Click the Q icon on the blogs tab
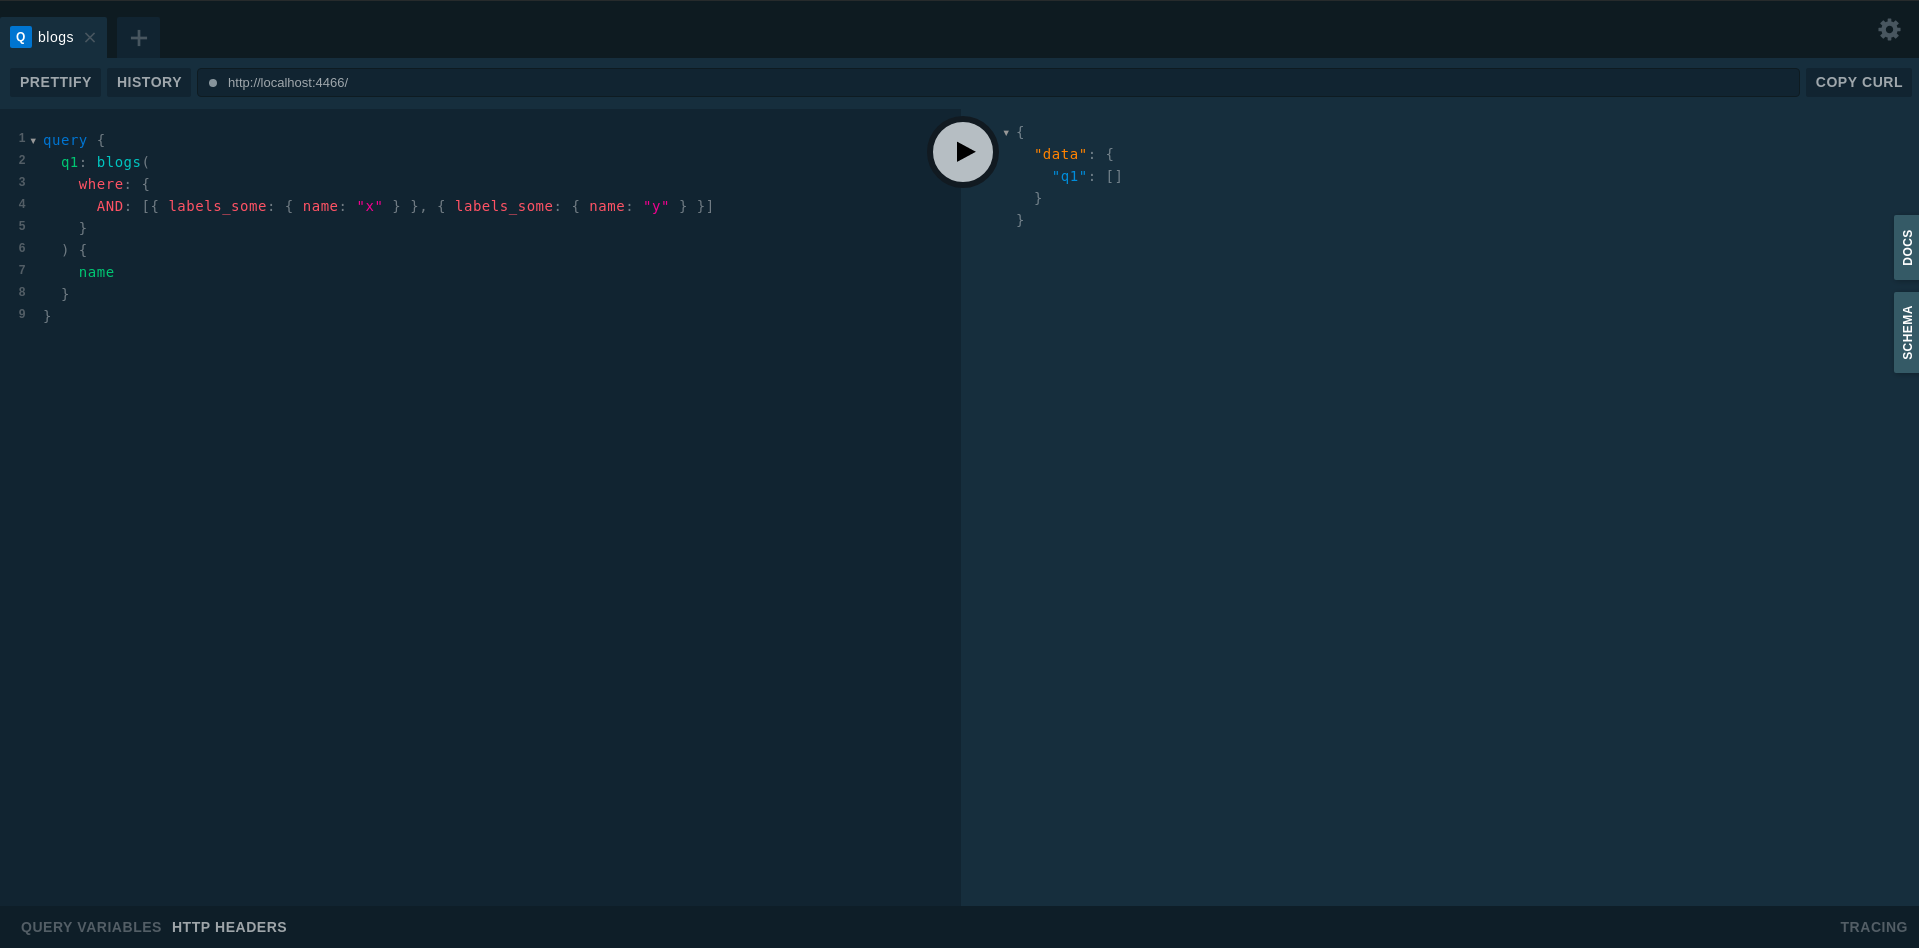The image size is (1919, 948). point(20,37)
